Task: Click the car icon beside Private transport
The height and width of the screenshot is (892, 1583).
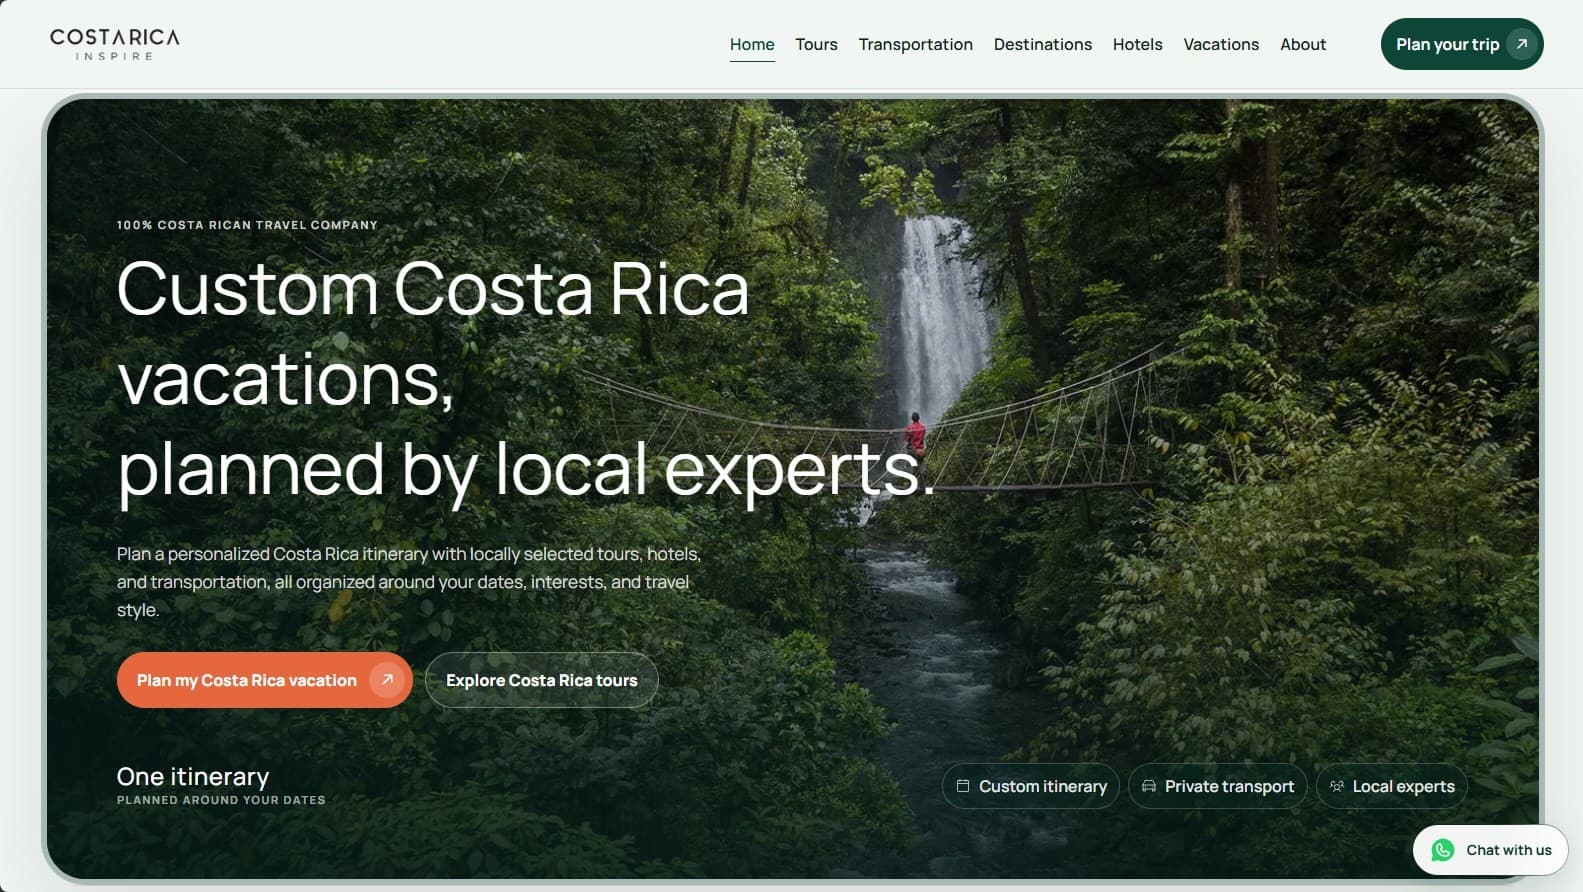Action: click(1149, 786)
